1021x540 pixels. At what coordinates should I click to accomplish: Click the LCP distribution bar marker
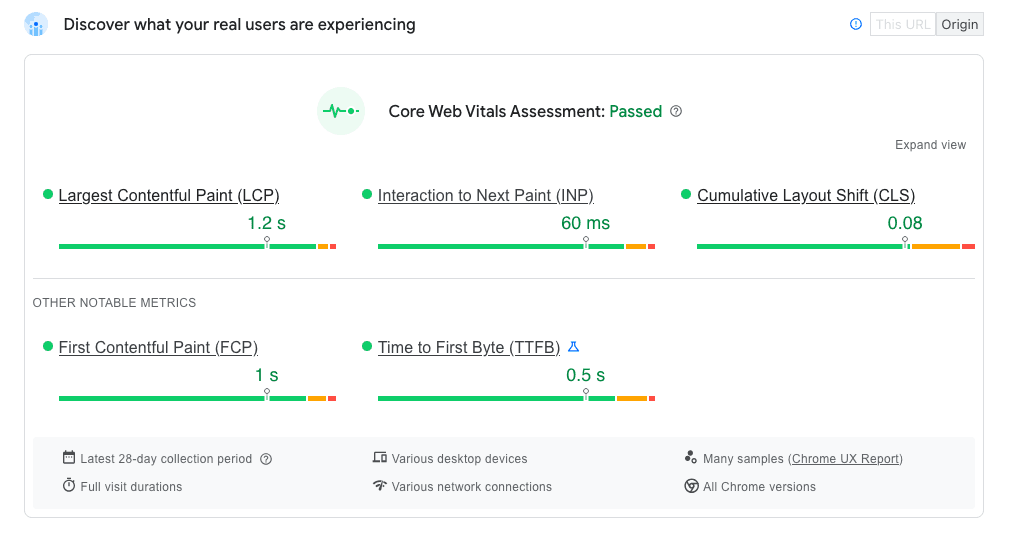(x=267, y=242)
